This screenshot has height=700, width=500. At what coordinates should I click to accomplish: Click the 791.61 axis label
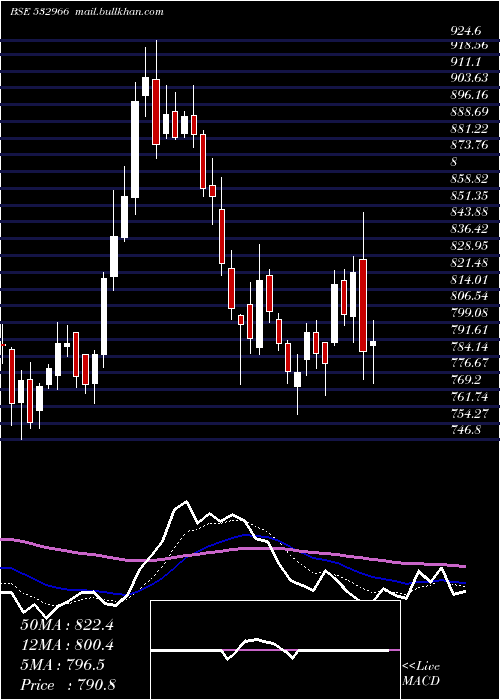pos(469,329)
